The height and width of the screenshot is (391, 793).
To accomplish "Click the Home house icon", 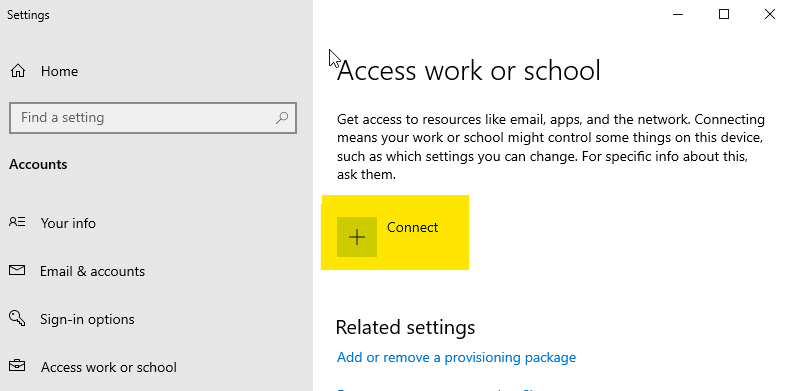I will pos(18,71).
